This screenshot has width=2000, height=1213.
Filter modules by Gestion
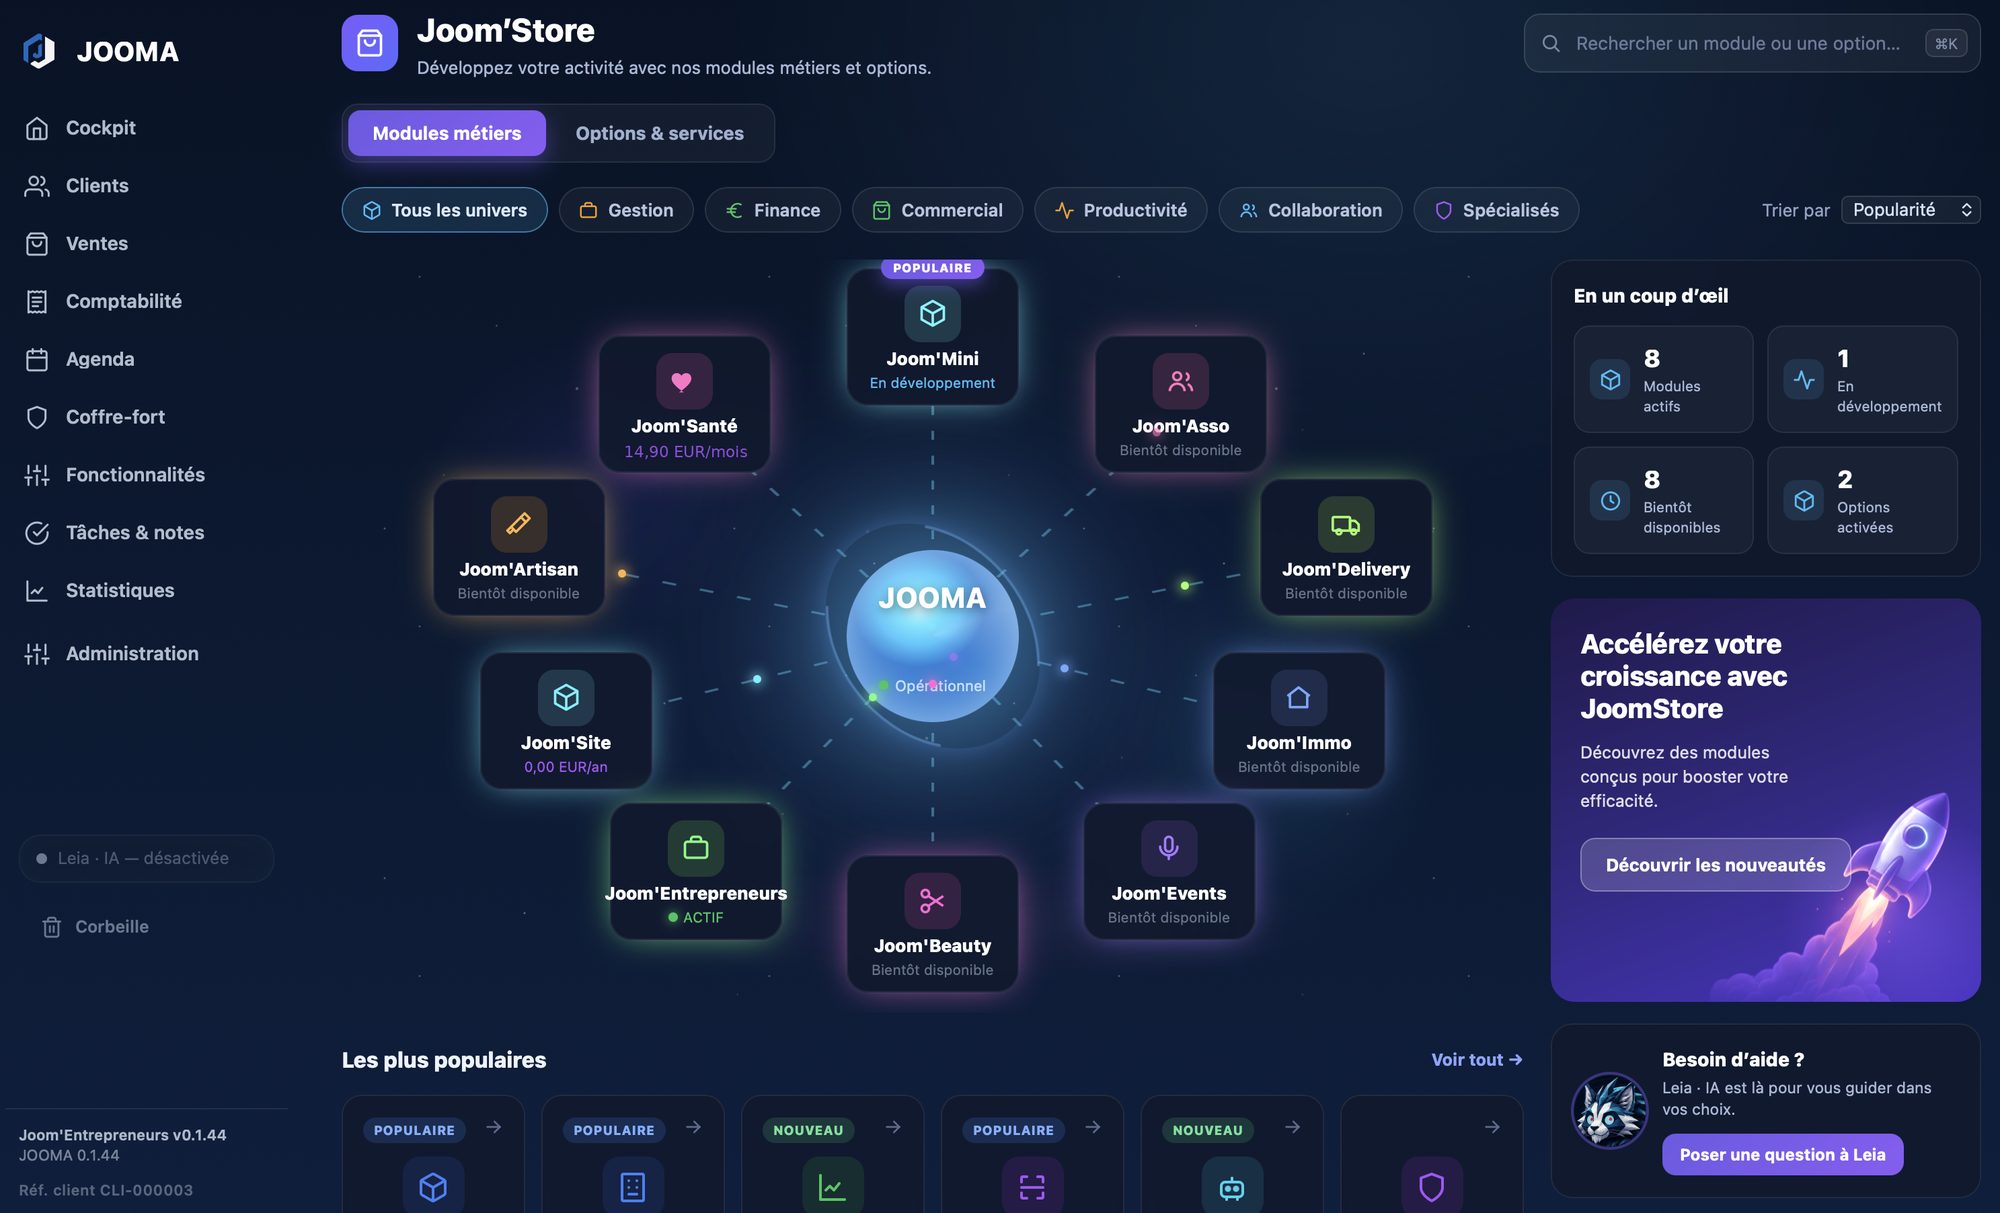click(x=626, y=210)
